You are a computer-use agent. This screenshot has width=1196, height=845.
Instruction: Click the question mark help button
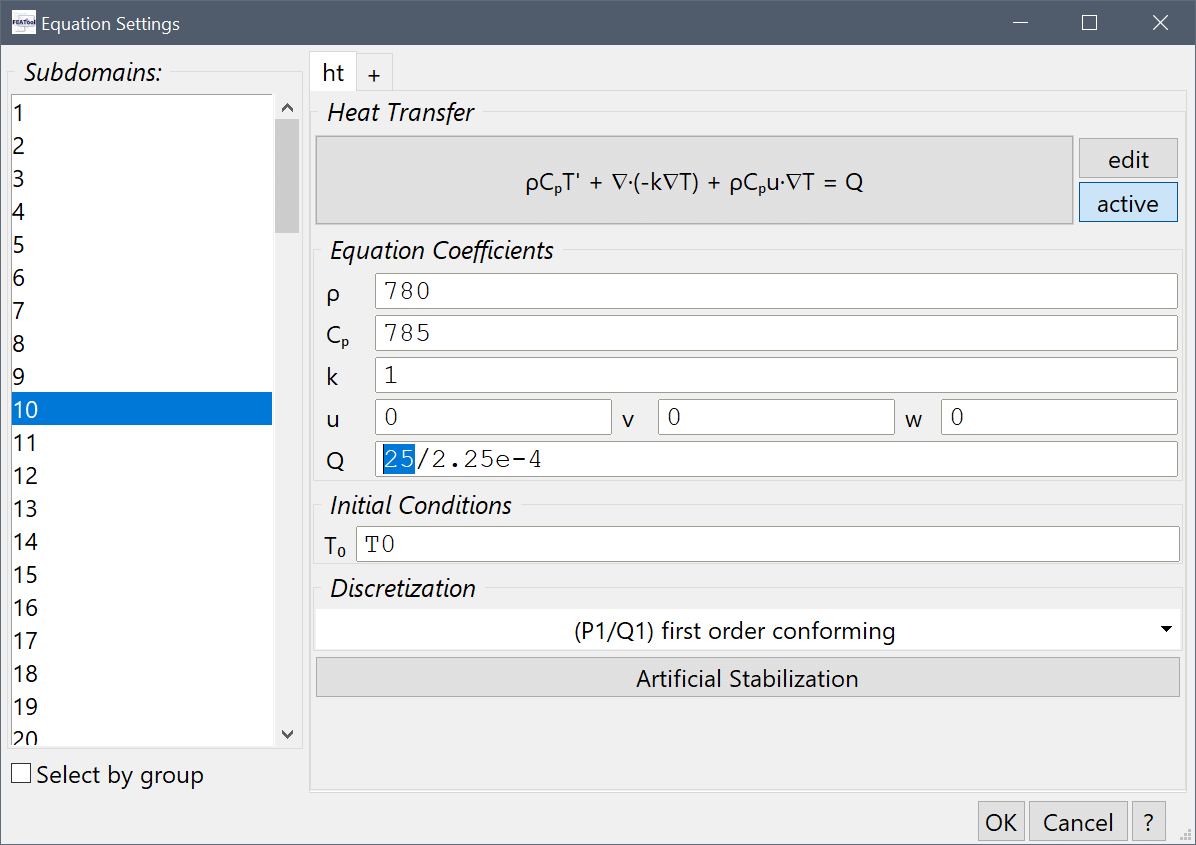[1149, 822]
